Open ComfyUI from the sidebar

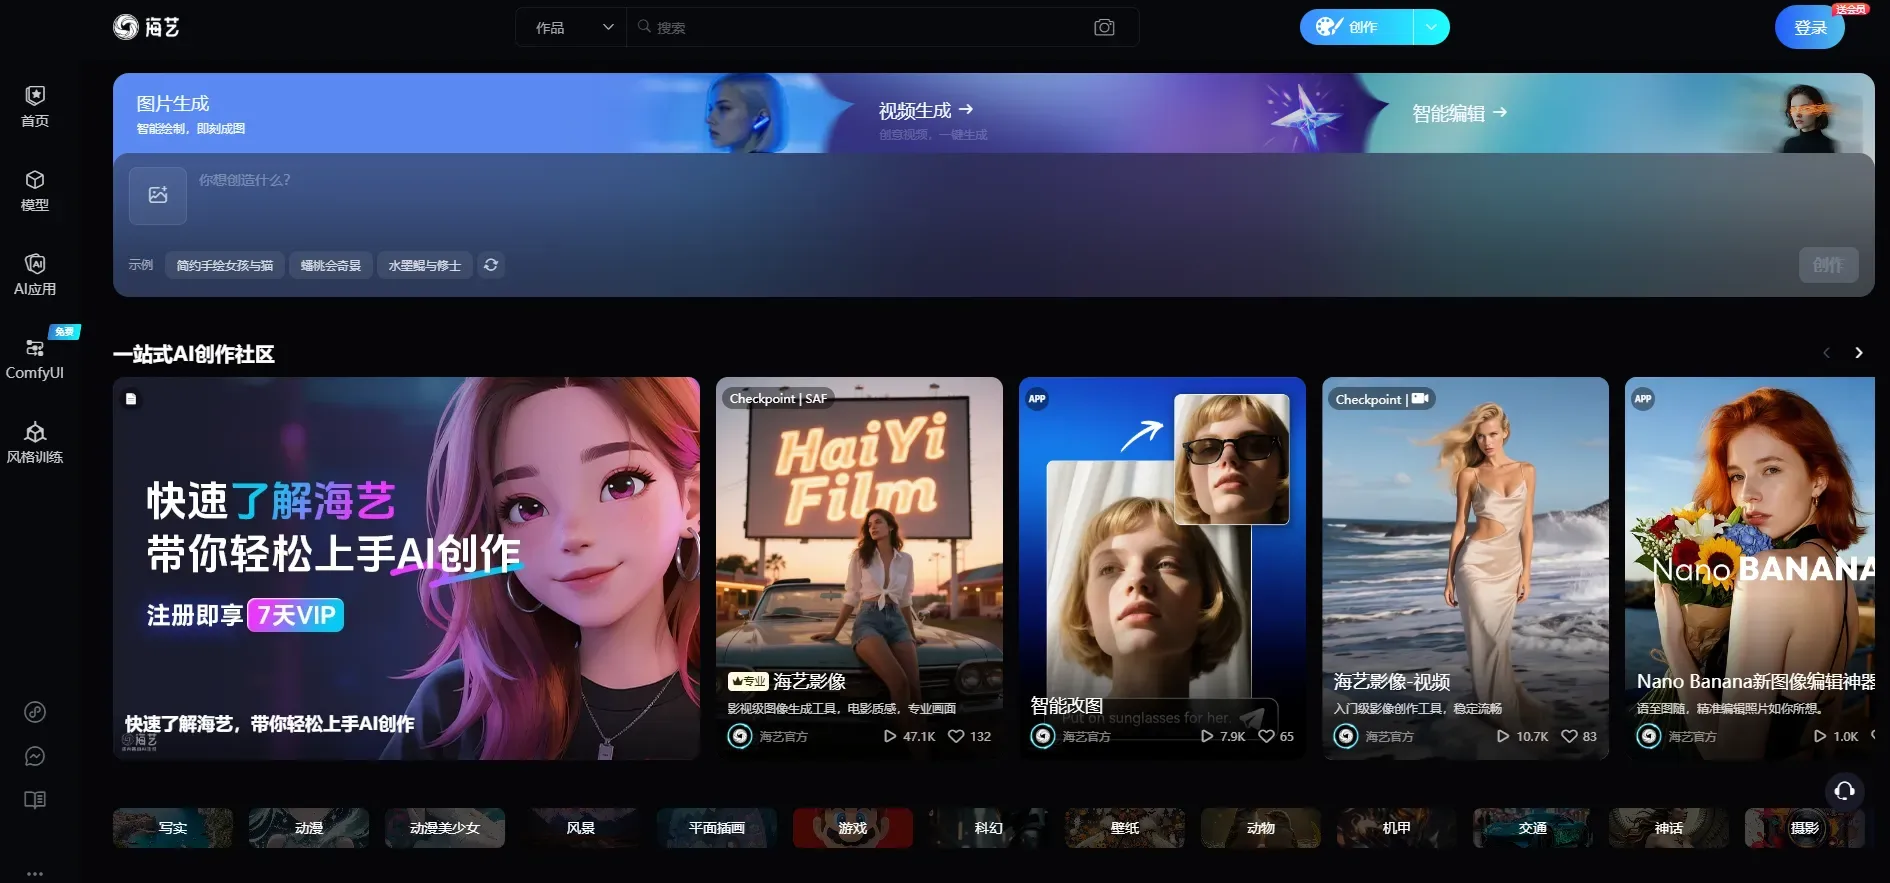coord(35,358)
